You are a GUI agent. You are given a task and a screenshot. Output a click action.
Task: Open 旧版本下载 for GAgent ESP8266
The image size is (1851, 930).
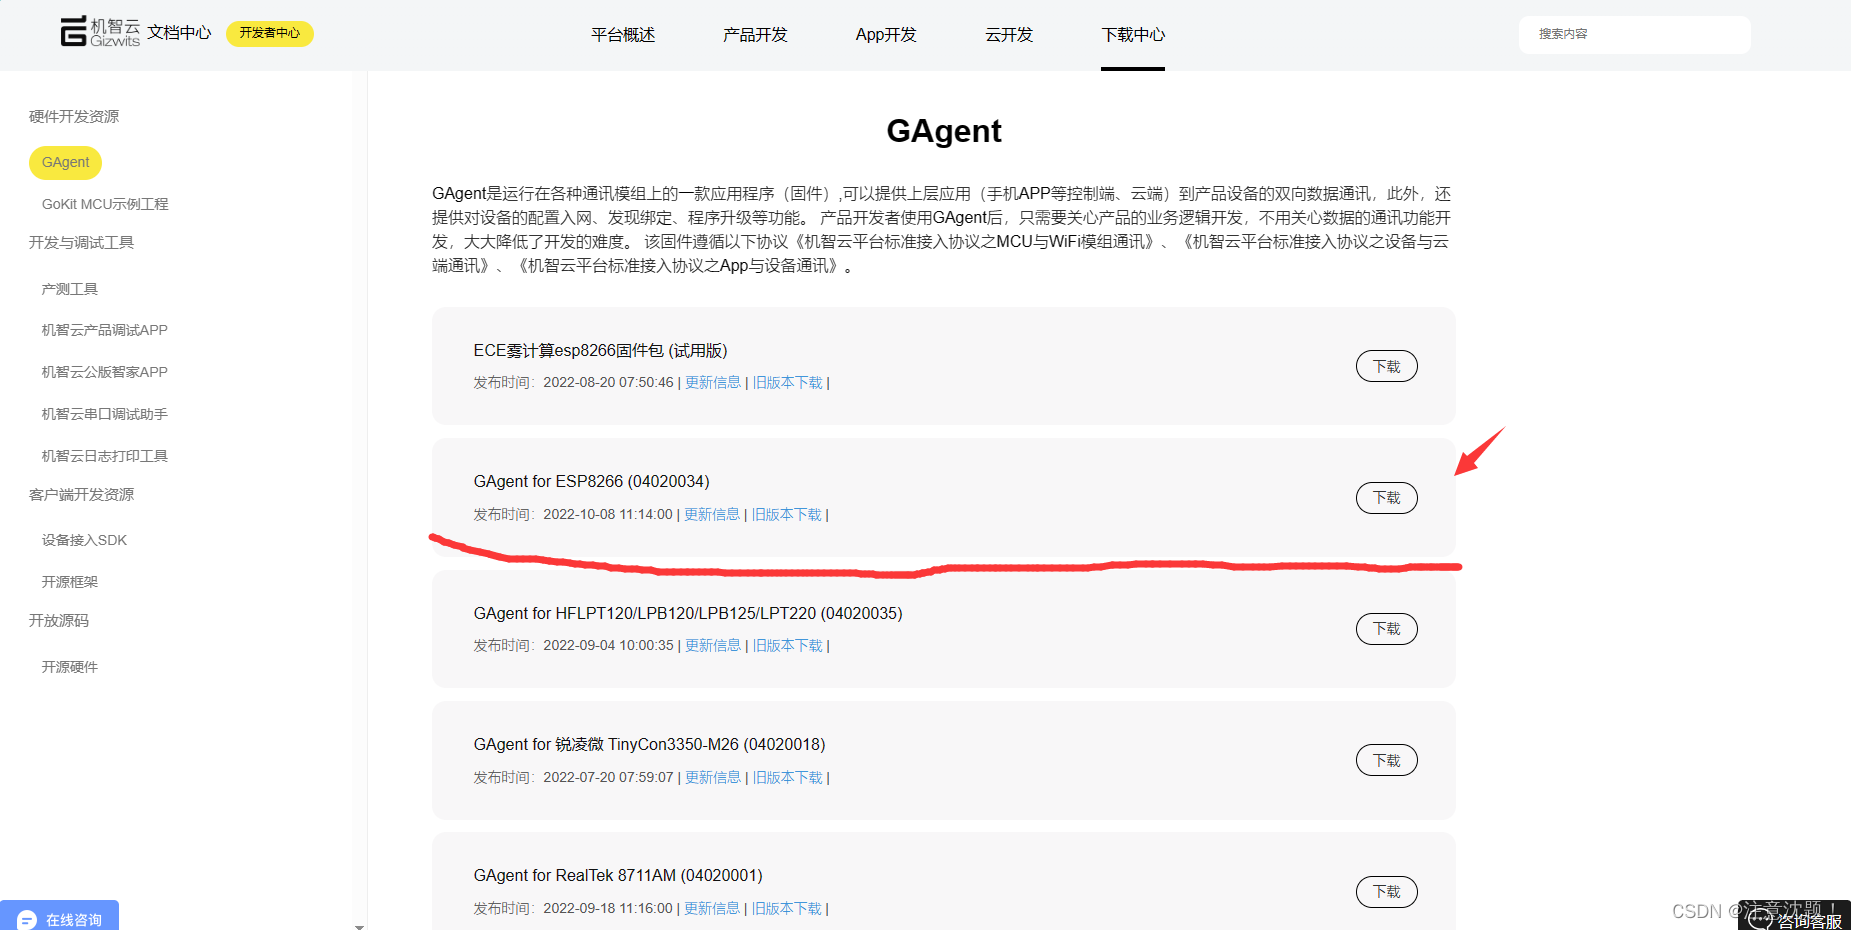[787, 515]
